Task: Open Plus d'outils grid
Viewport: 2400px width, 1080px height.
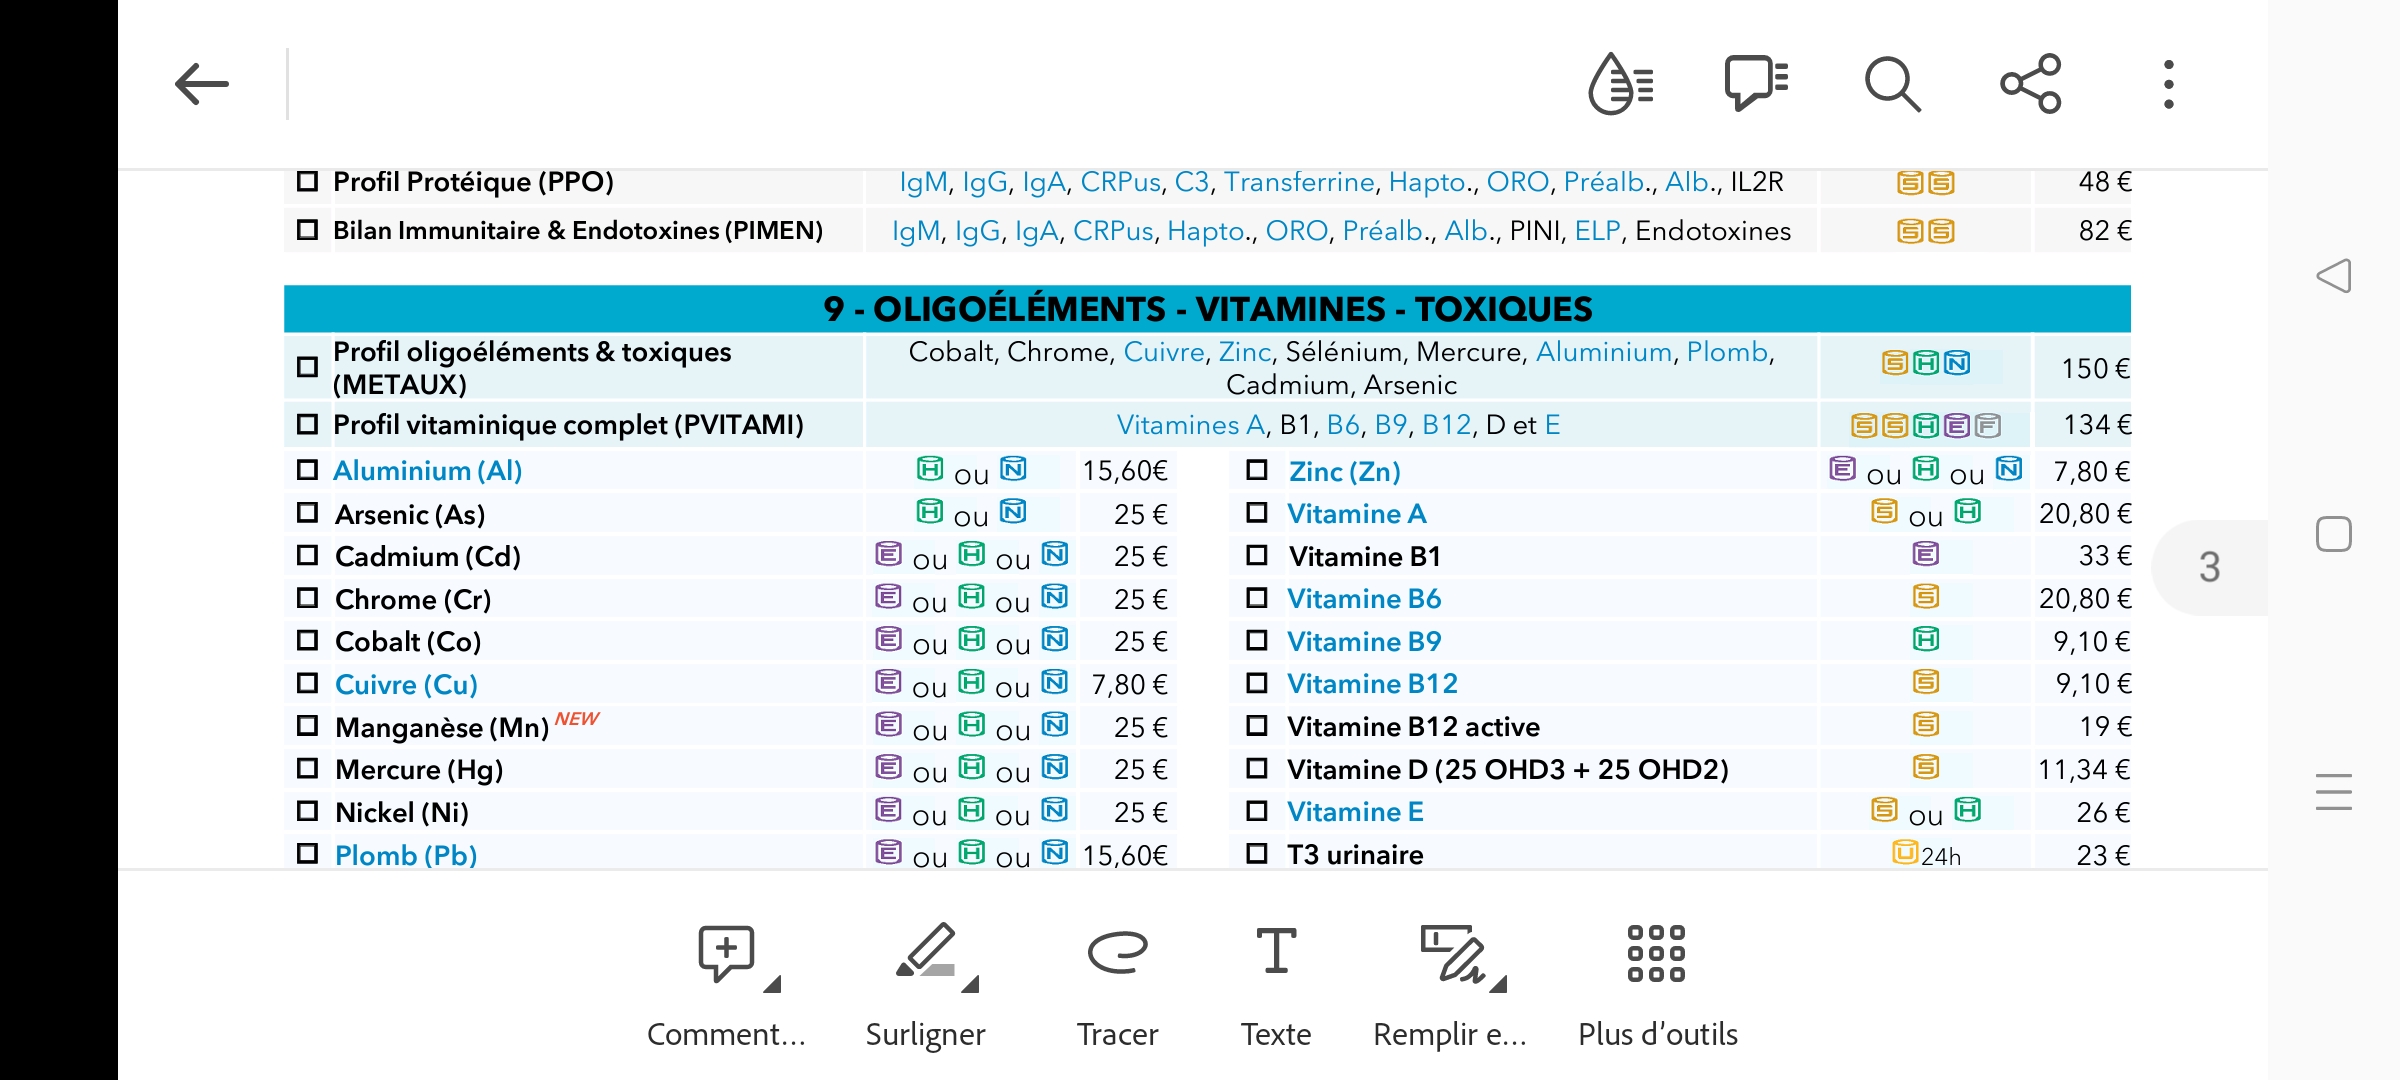Action: pos(1657,987)
